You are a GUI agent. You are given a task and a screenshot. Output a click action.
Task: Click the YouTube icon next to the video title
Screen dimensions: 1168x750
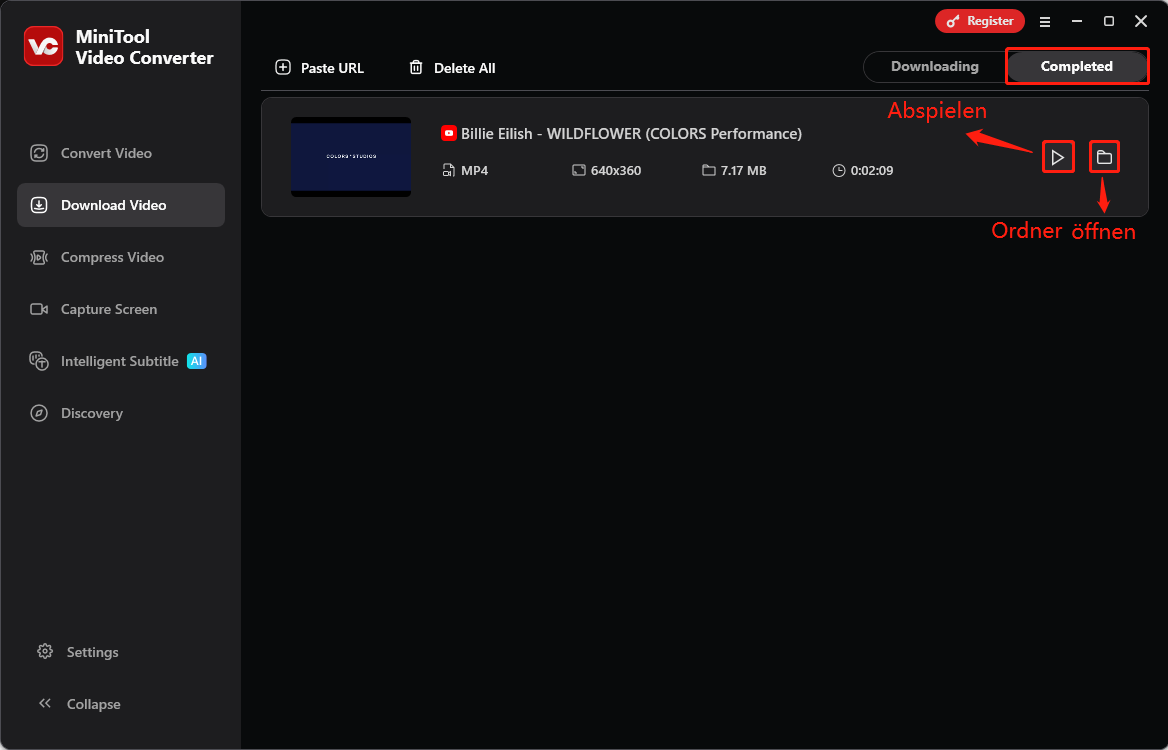448,133
